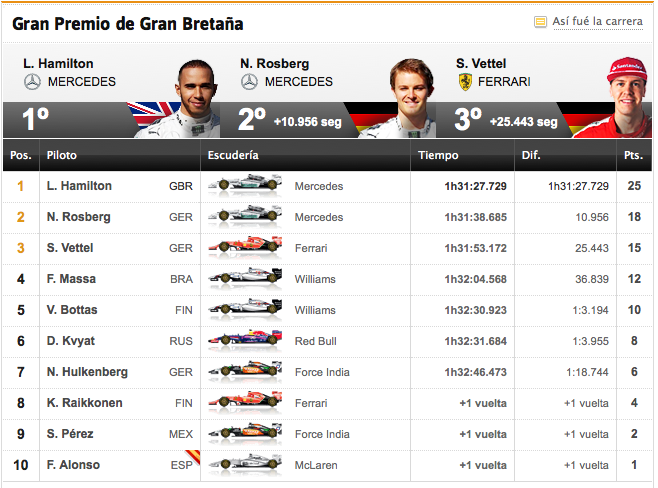Screen dimensions: 658x488
Task: Click the Mercedes car icon in row 1
Action: (x=245, y=185)
